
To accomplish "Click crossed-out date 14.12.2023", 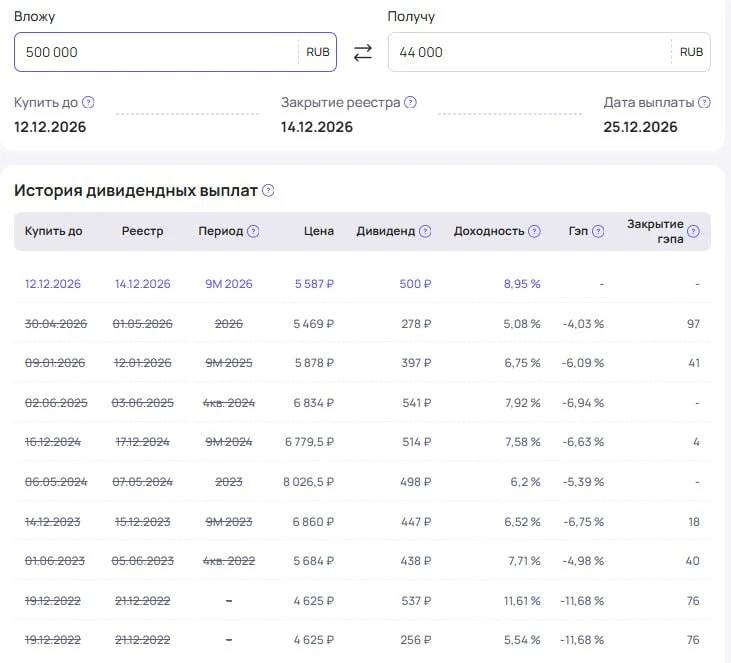I will (x=53, y=522).
